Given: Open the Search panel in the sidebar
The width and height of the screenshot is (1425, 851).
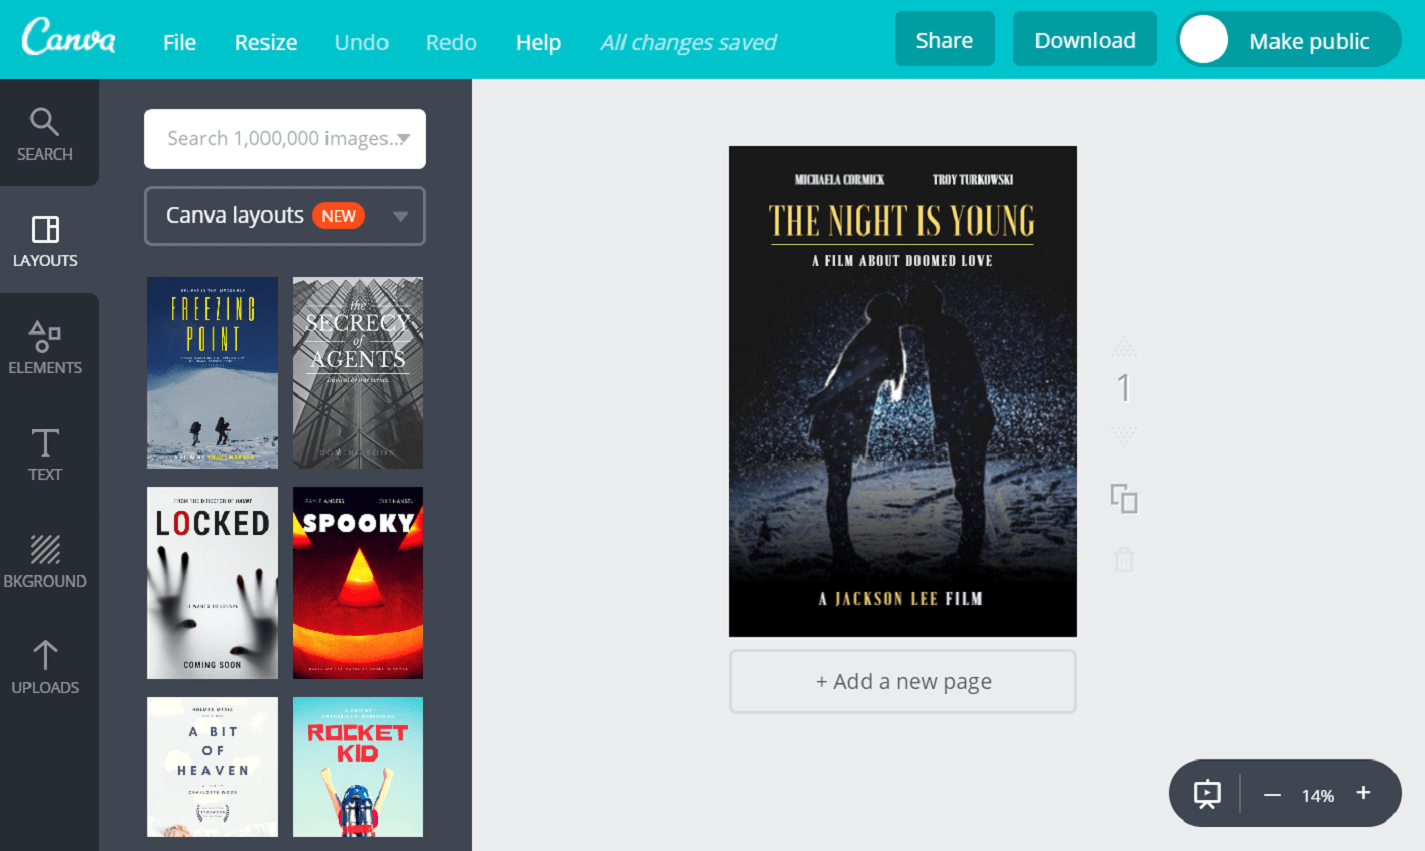Looking at the screenshot, I should [45, 133].
